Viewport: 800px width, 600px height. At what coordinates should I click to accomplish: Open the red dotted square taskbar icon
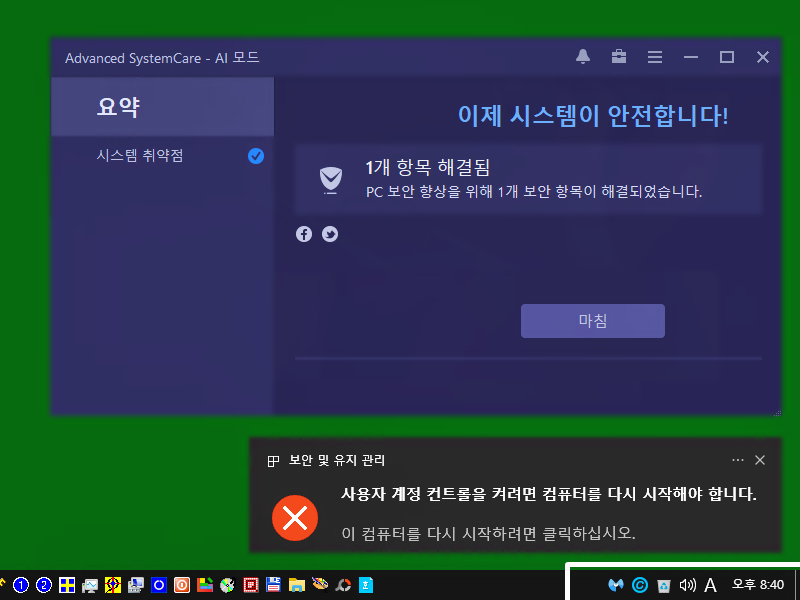tap(251, 585)
